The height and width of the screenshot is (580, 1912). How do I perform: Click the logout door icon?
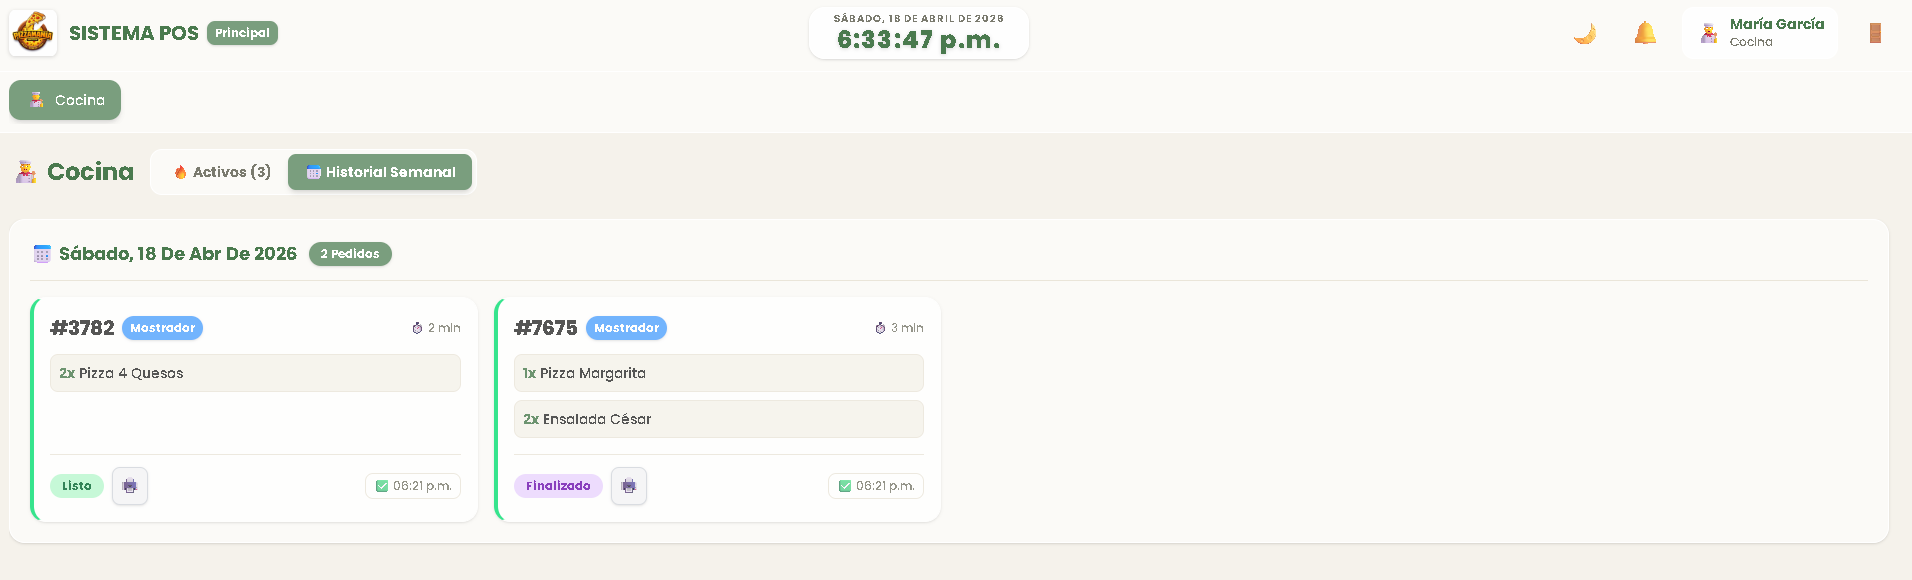coord(1875,33)
